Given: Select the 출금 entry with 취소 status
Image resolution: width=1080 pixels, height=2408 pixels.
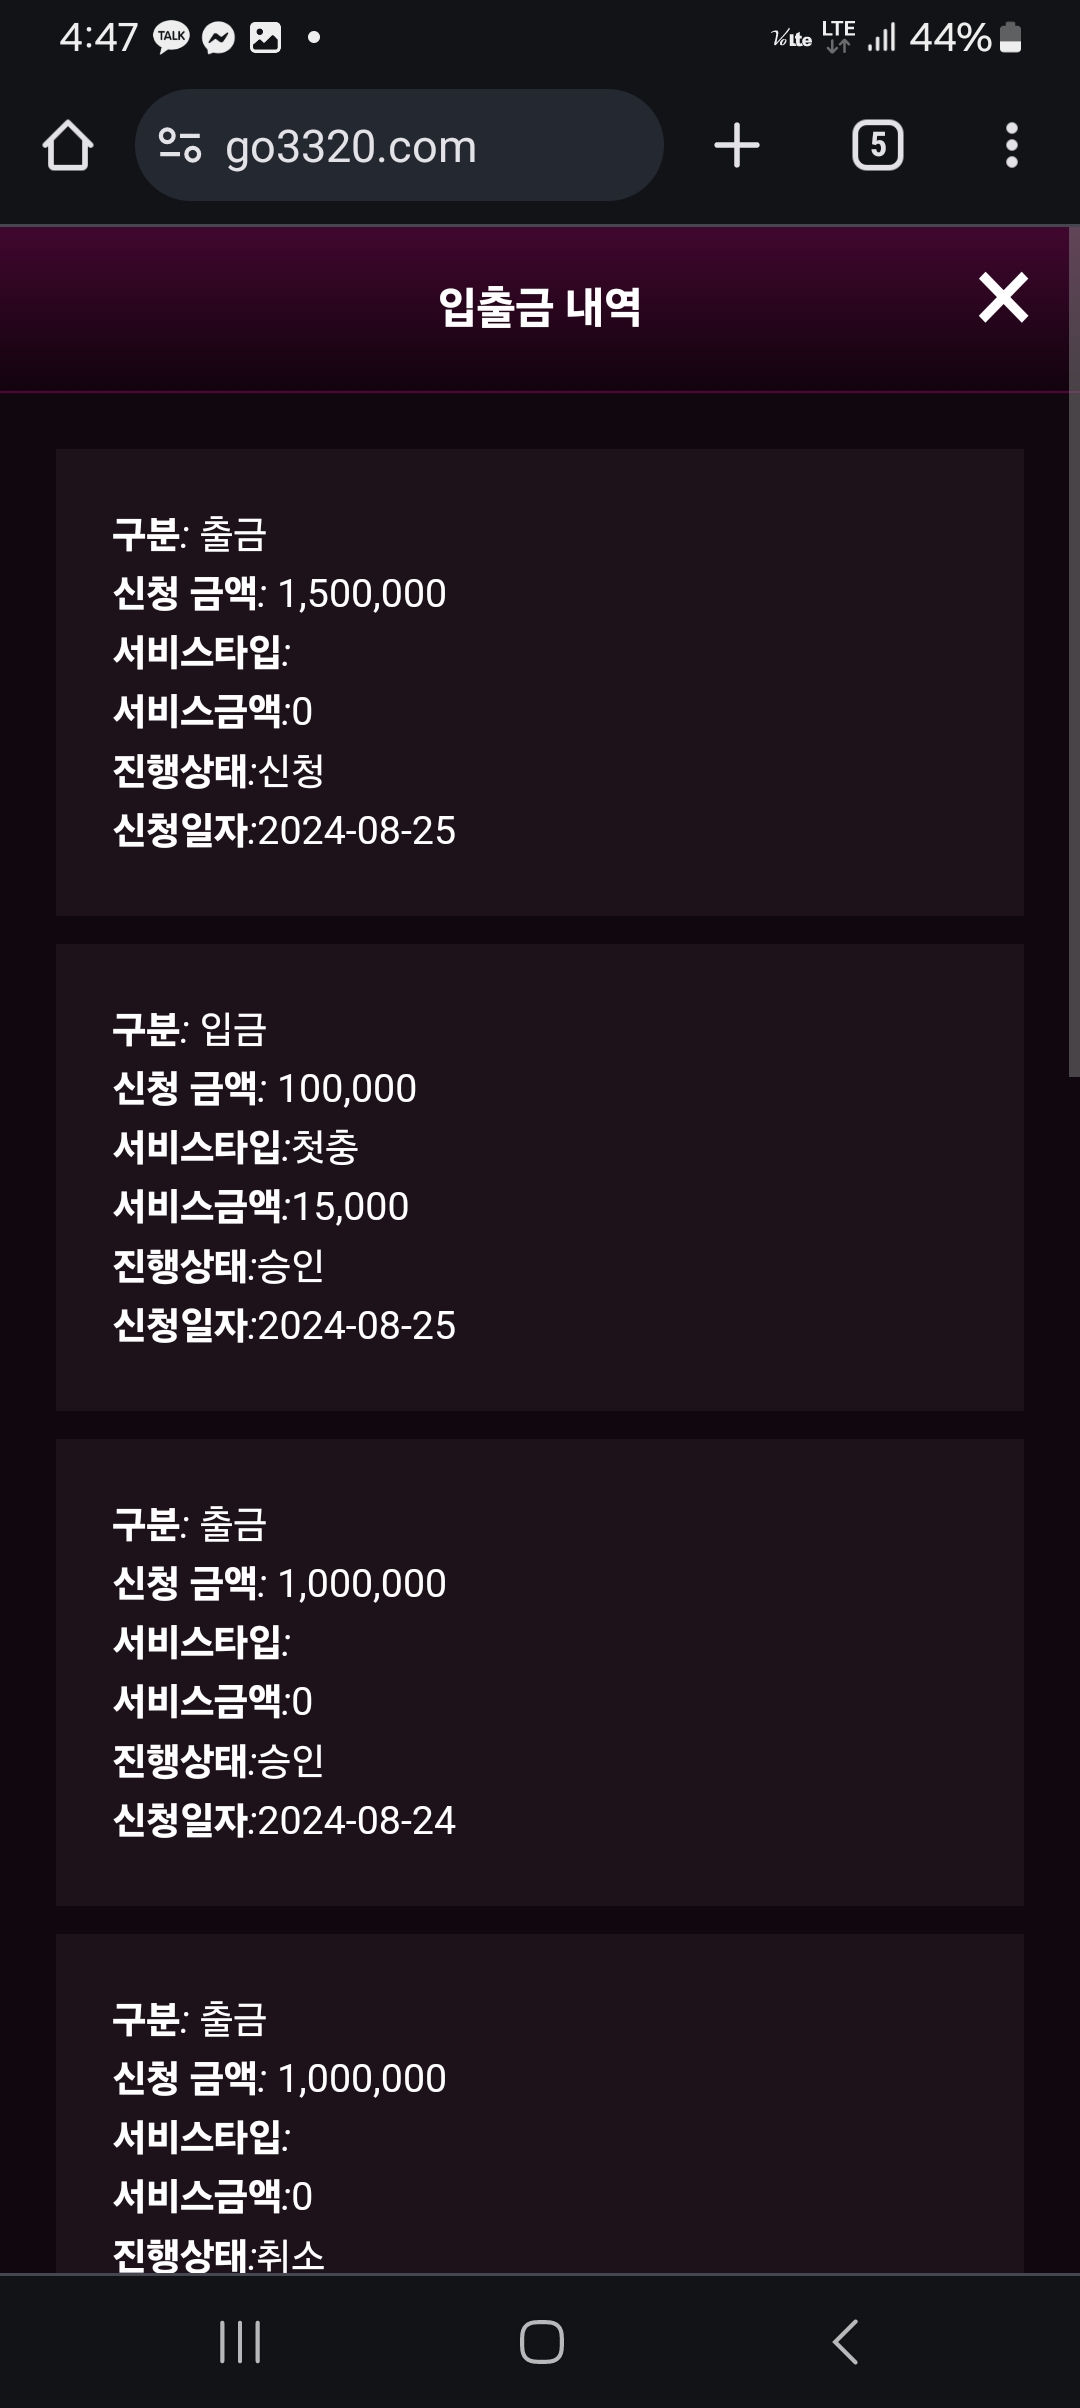Looking at the screenshot, I should coord(540,2110).
